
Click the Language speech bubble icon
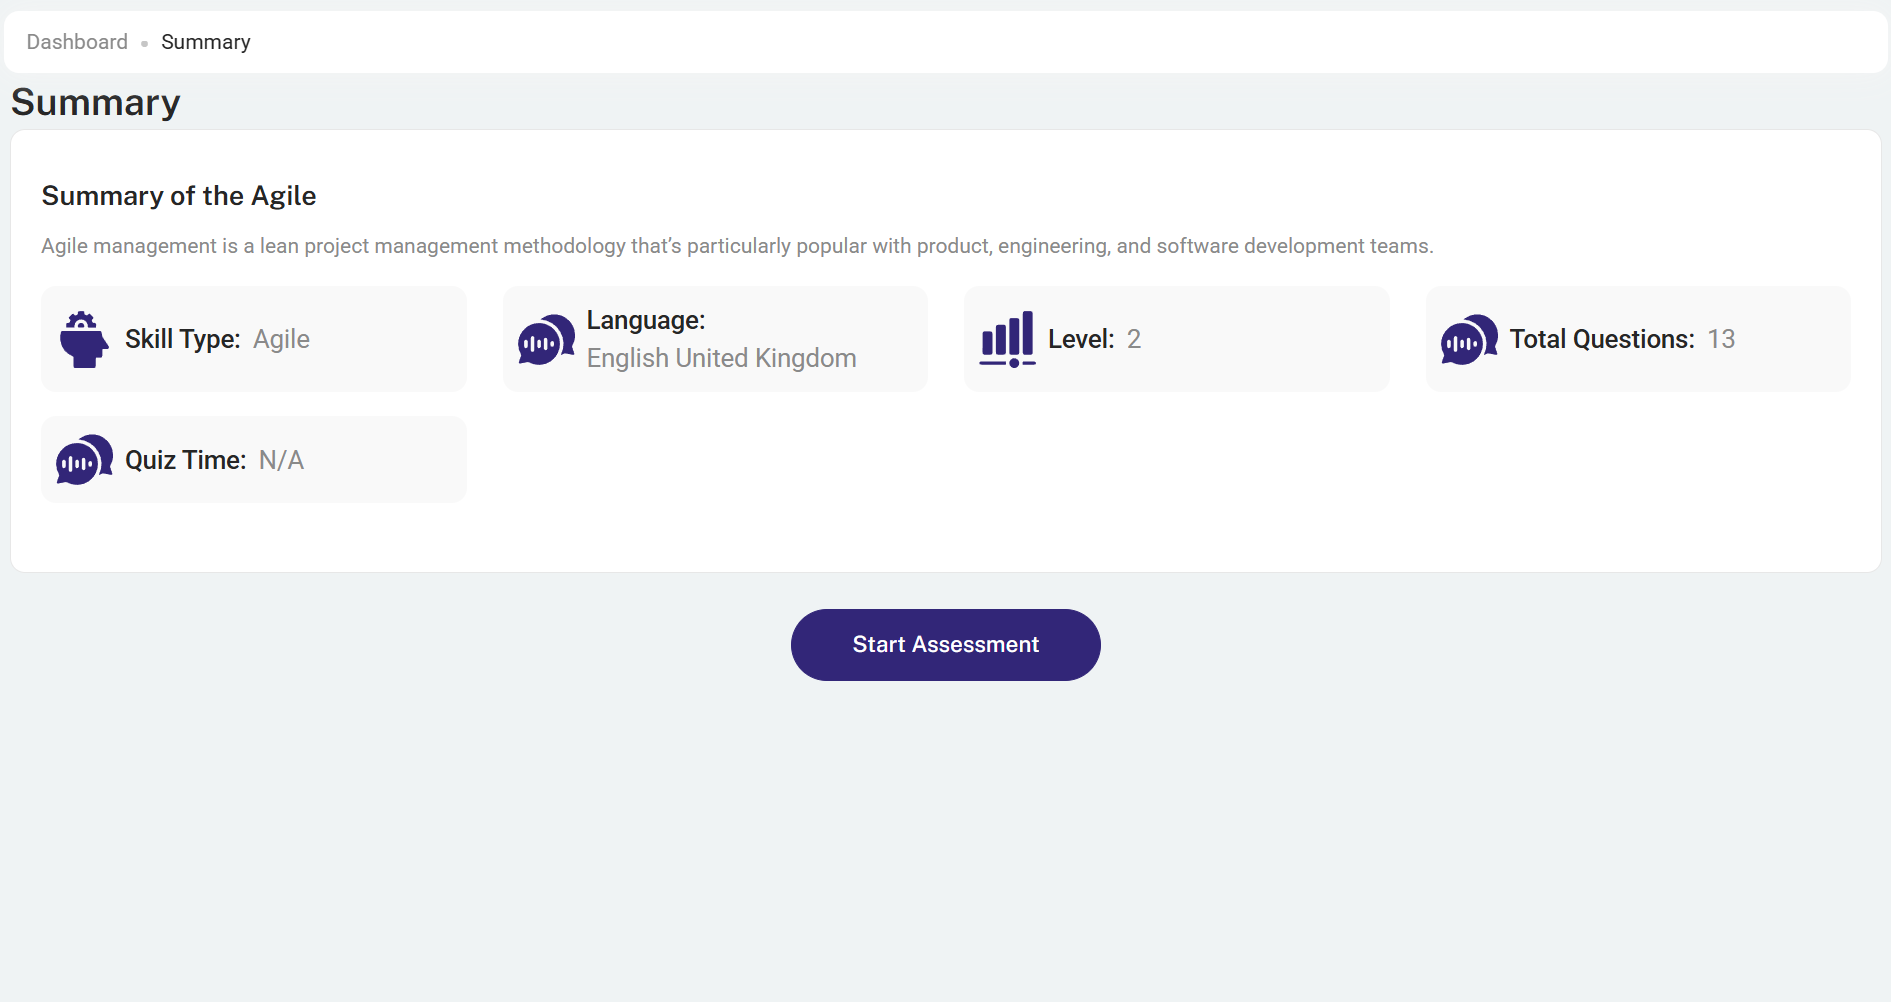pyautogui.click(x=546, y=340)
